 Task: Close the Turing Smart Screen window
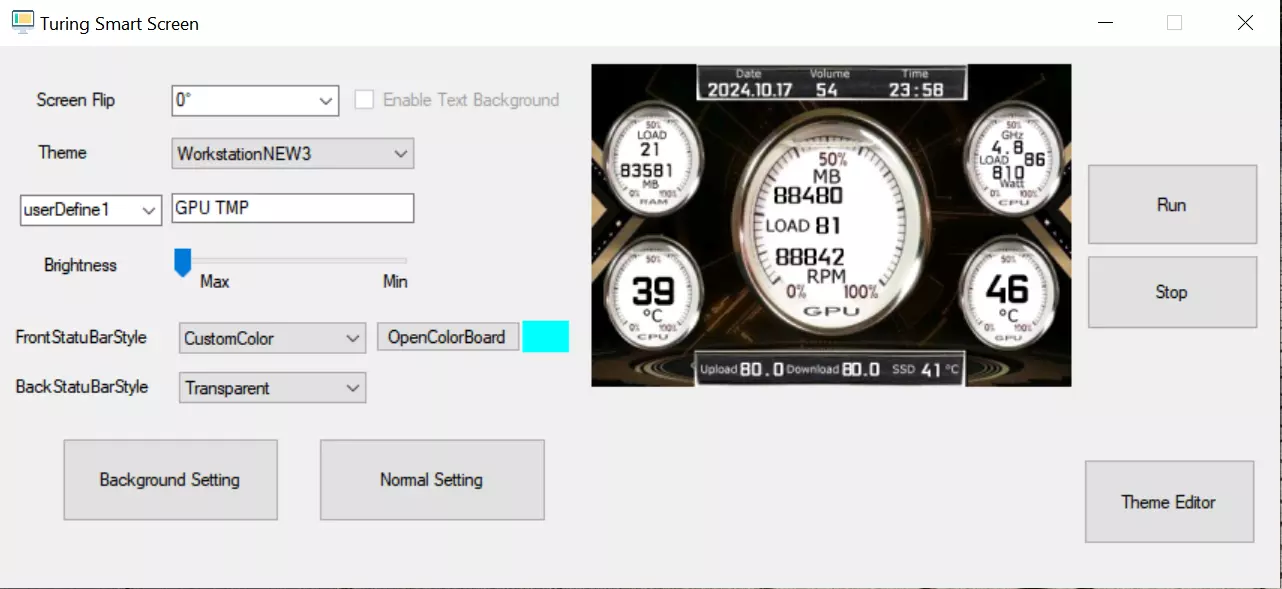(1245, 22)
